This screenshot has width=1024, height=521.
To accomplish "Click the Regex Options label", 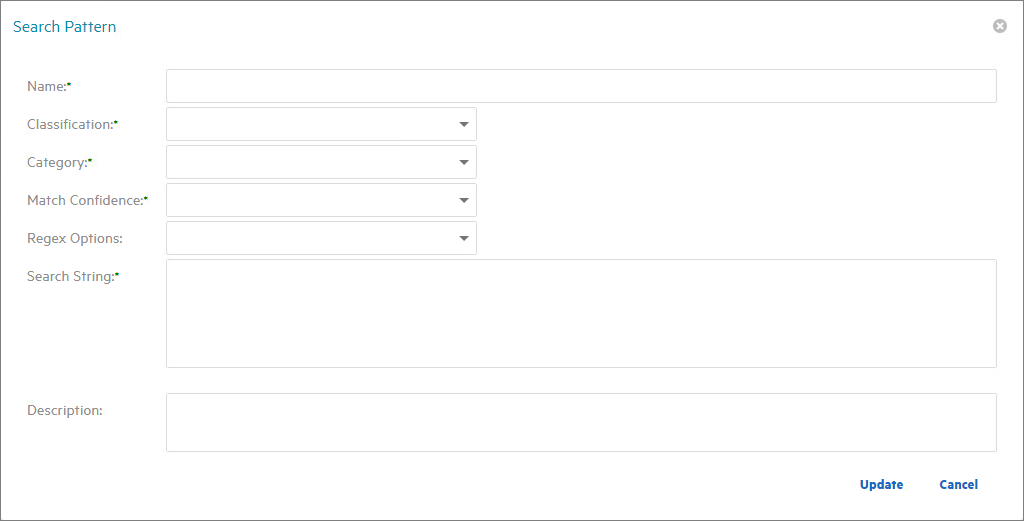I will coord(75,239).
